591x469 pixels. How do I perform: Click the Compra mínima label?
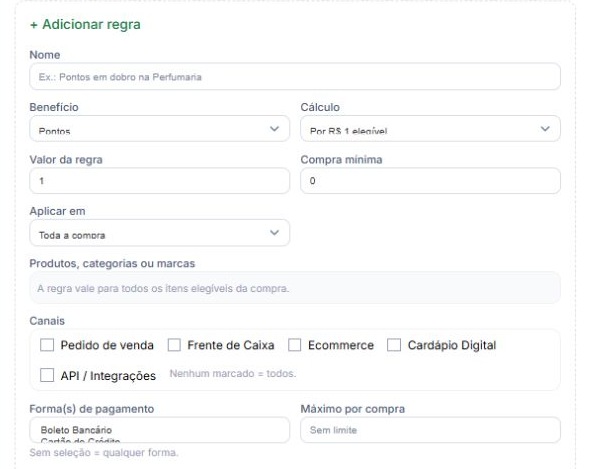point(341,159)
